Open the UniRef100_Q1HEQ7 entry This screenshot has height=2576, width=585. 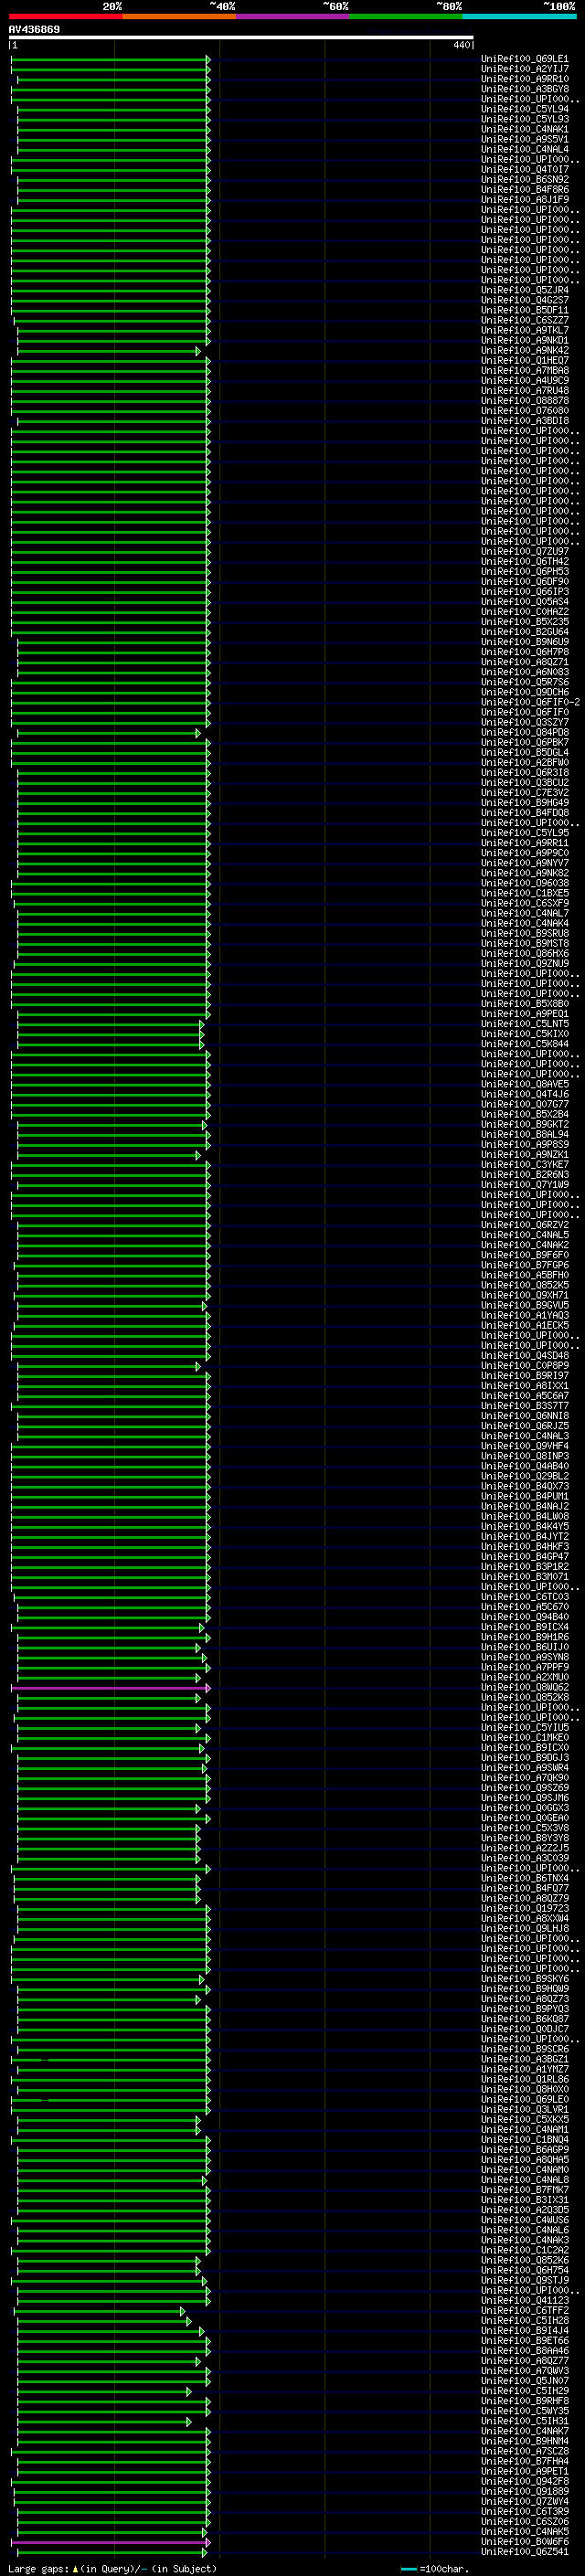[x=524, y=360]
